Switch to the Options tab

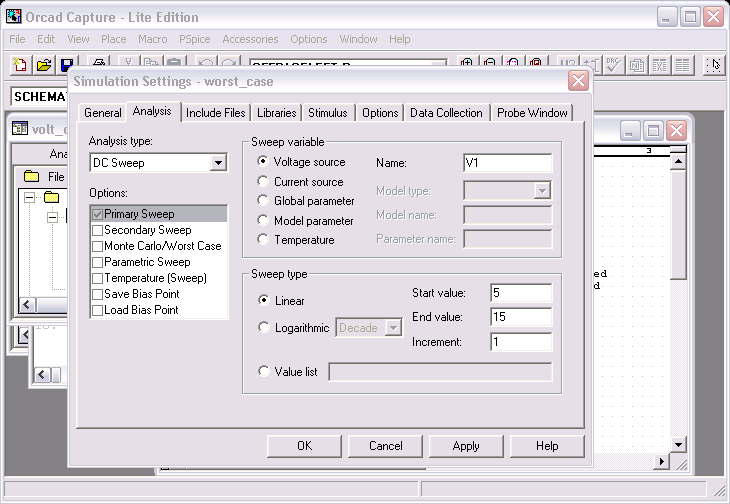[380, 113]
